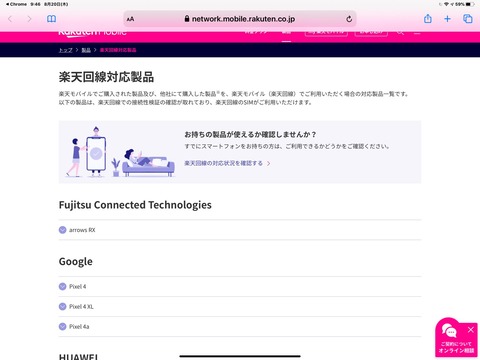Select the arrows RX row text

point(82,230)
